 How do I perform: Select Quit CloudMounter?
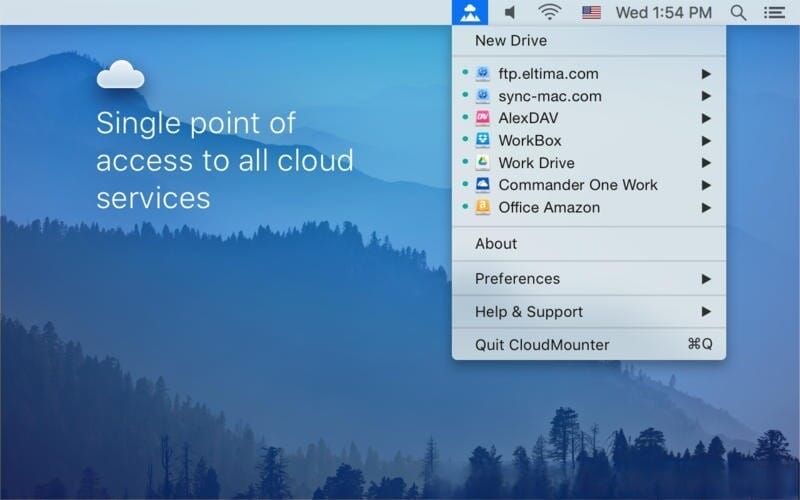click(589, 345)
